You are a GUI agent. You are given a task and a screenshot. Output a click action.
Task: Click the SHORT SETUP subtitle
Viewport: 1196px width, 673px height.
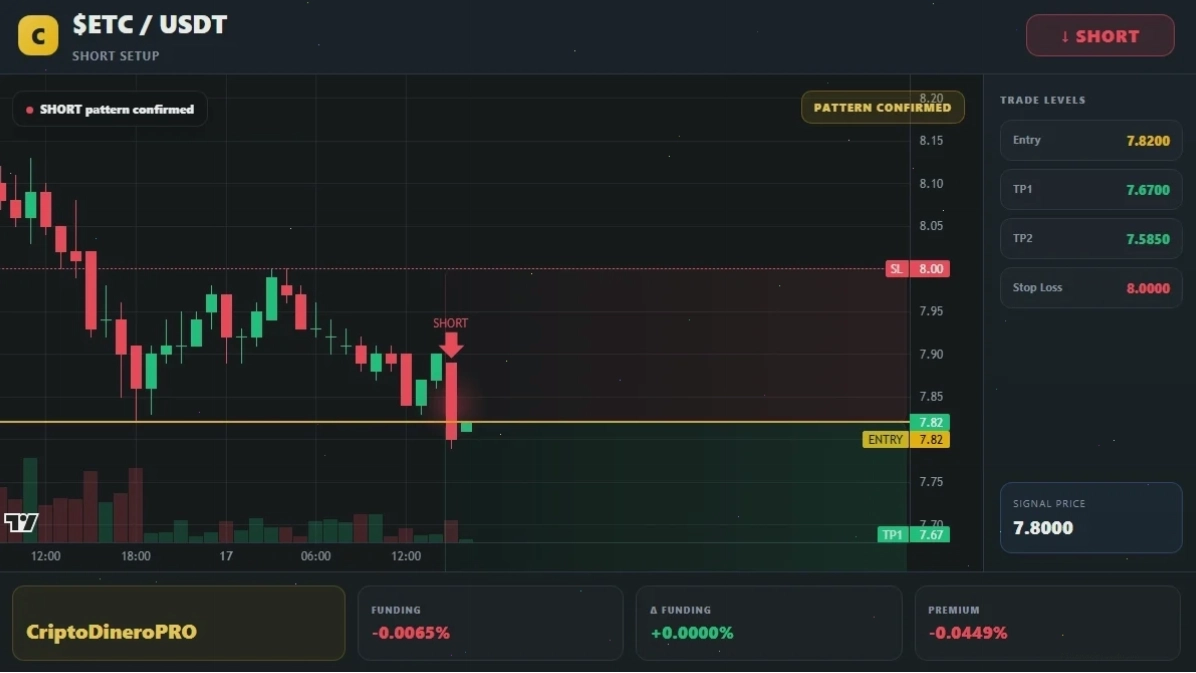click(116, 56)
